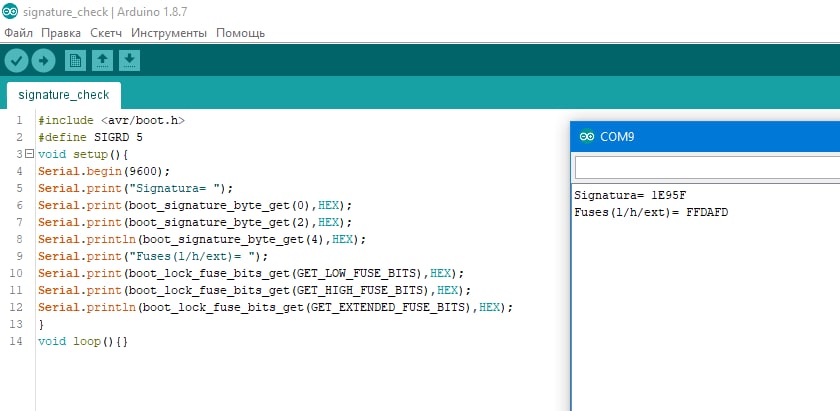
Task: Click the closing brace on line 13
Action: [41, 324]
